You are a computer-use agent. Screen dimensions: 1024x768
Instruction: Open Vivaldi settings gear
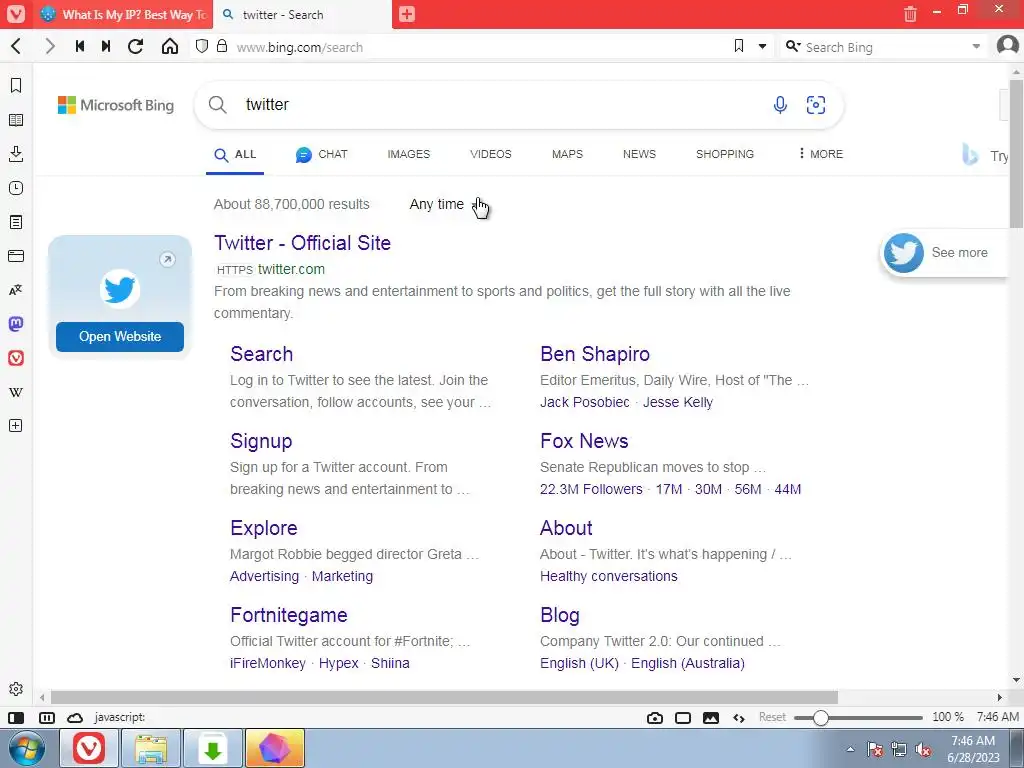click(x=16, y=689)
